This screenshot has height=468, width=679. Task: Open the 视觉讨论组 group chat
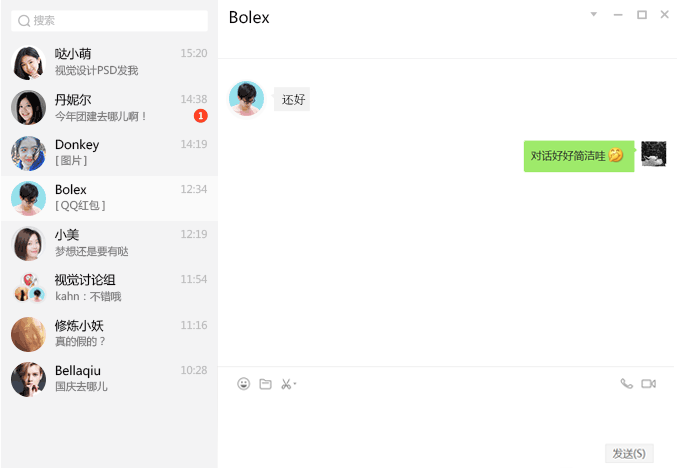[109, 288]
